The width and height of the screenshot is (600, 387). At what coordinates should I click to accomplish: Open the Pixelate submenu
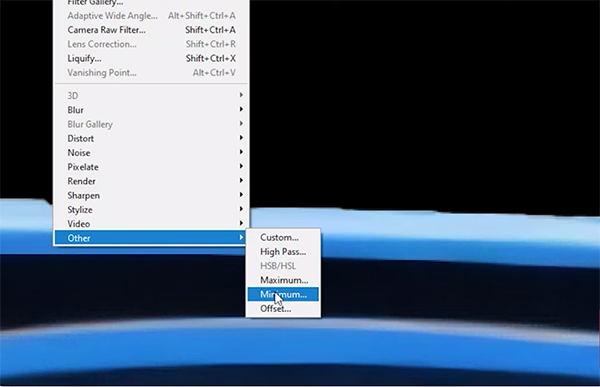click(x=151, y=167)
